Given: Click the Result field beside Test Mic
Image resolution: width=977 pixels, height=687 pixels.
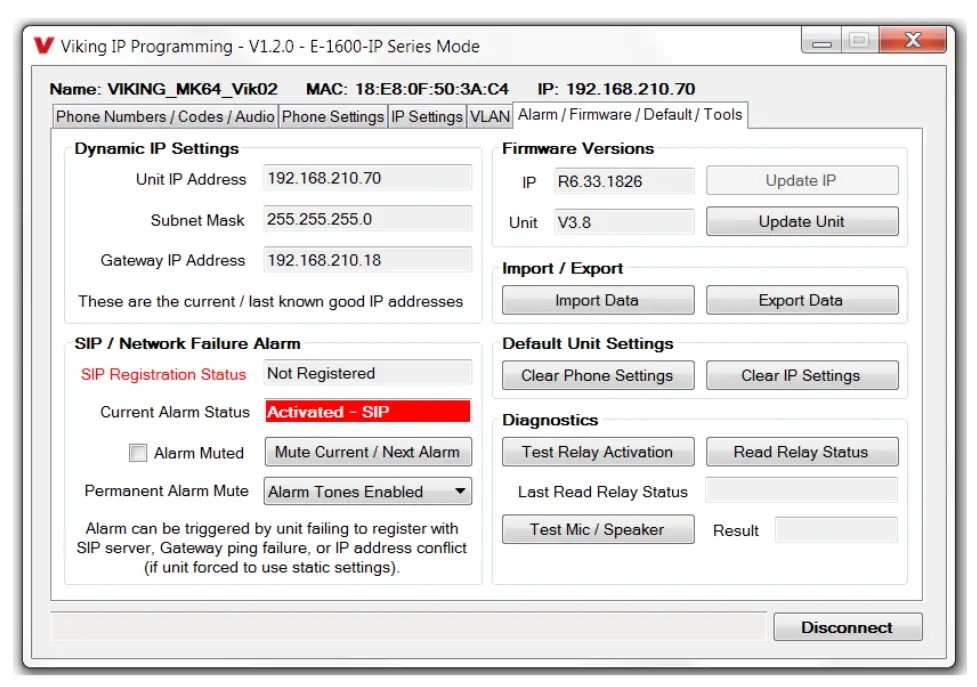Looking at the screenshot, I should point(836,530).
